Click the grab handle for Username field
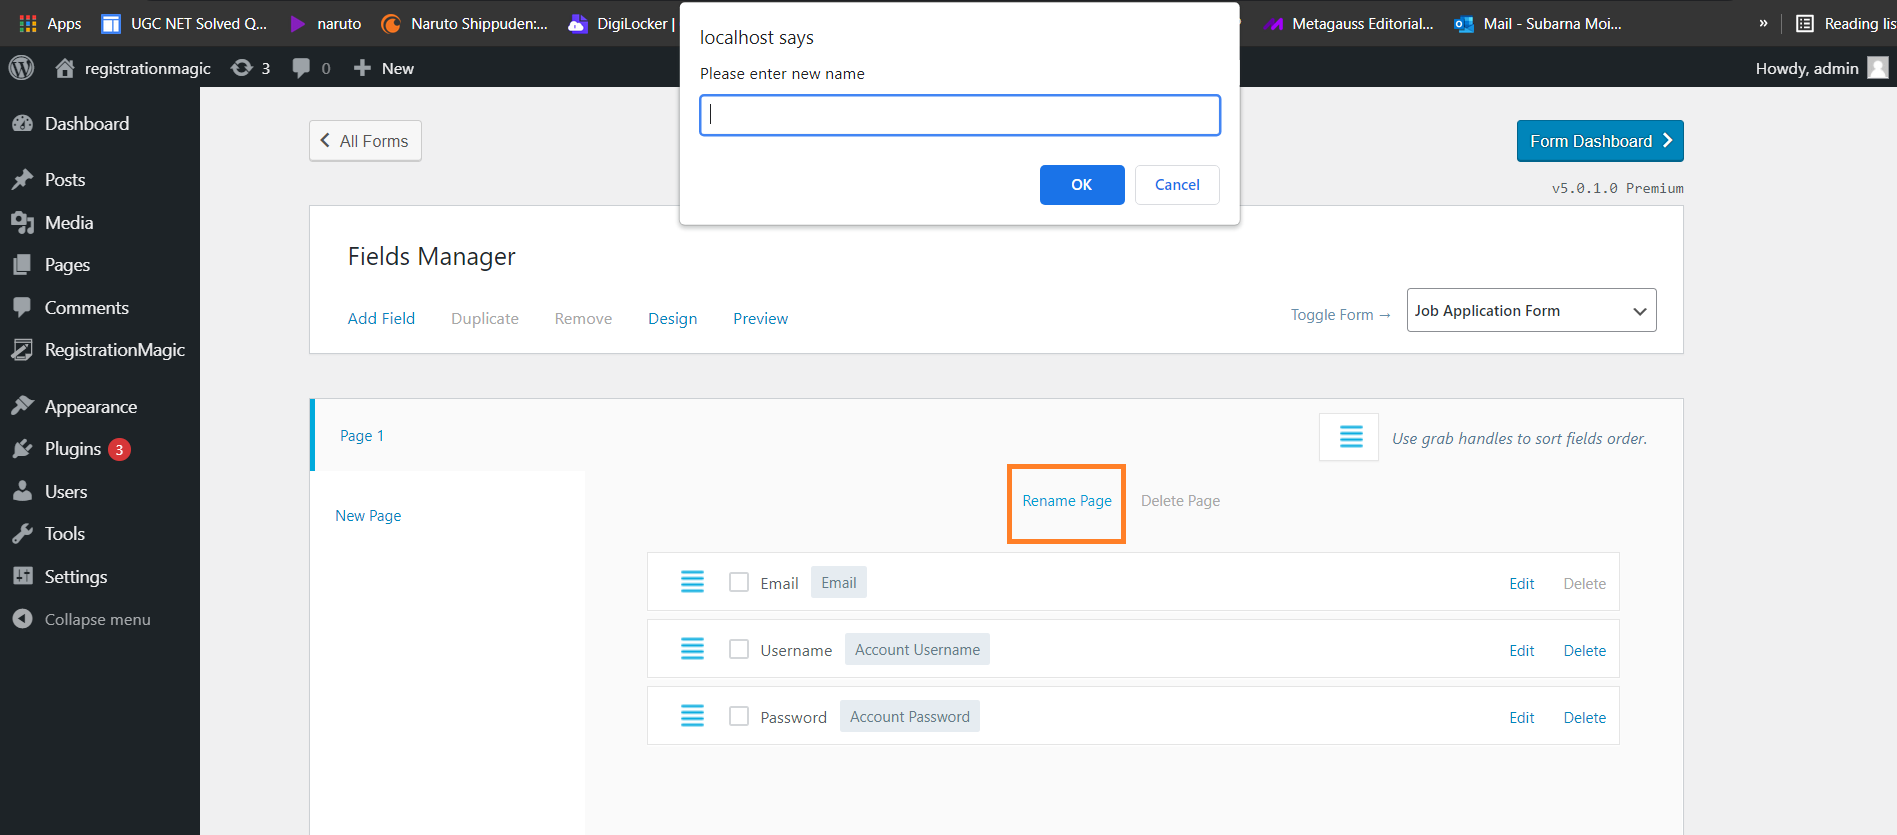The image size is (1897, 835). [x=692, y=649]
